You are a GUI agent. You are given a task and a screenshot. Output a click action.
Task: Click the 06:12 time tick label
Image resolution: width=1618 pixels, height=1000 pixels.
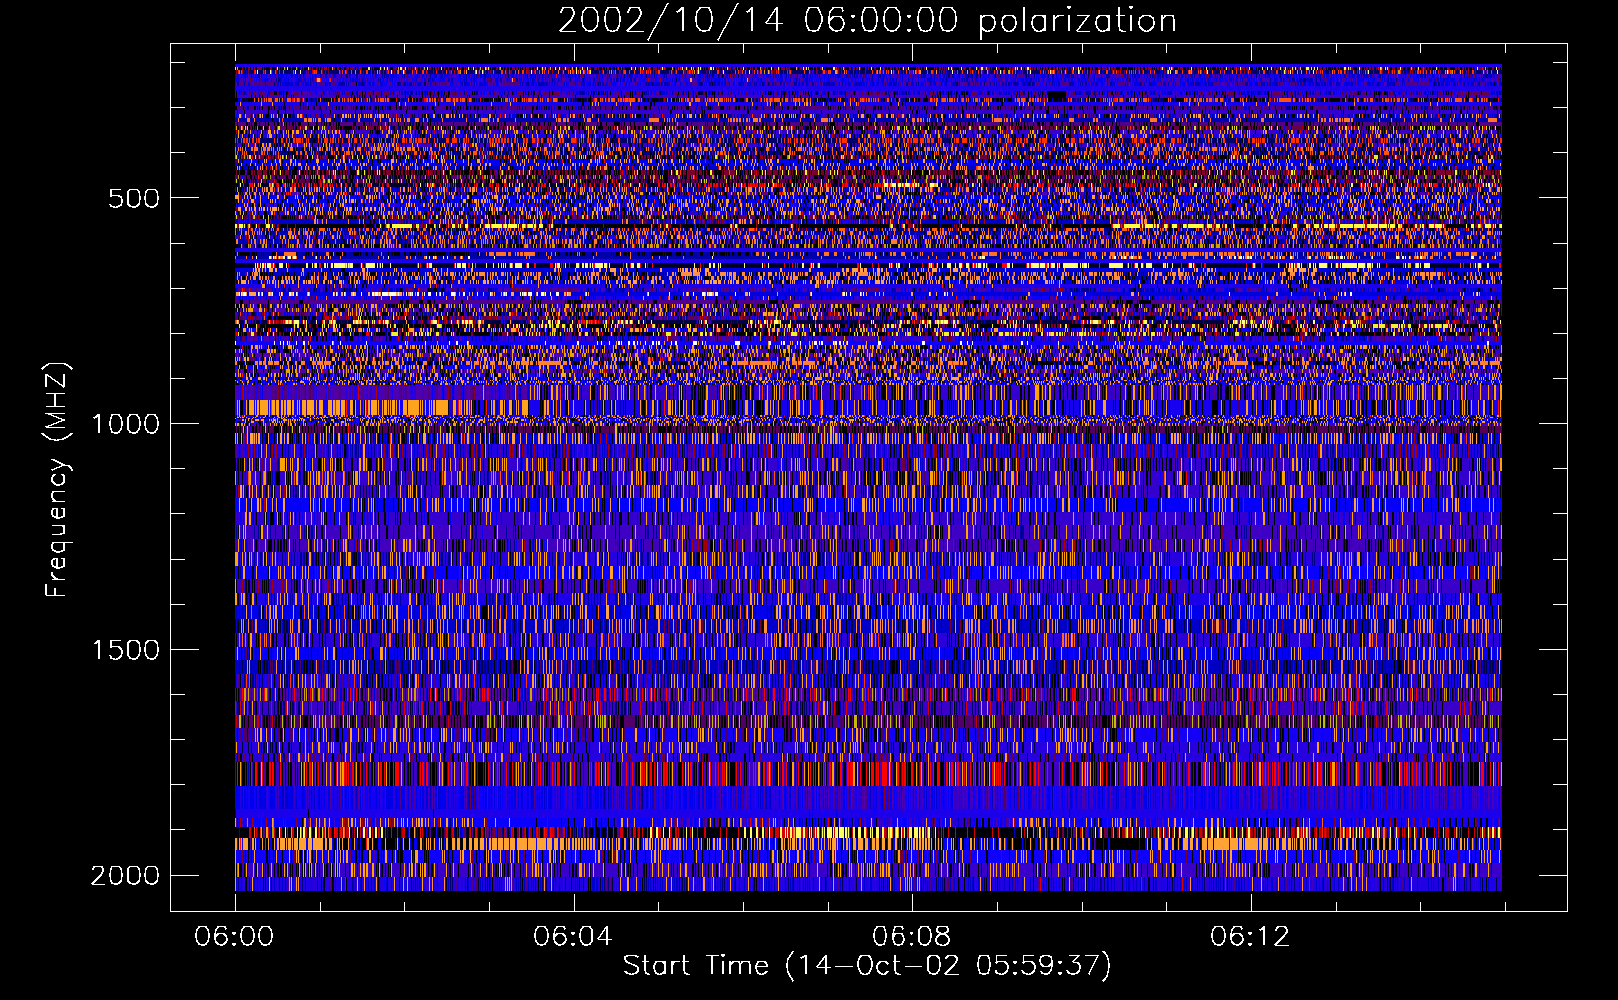[1250, 937]
